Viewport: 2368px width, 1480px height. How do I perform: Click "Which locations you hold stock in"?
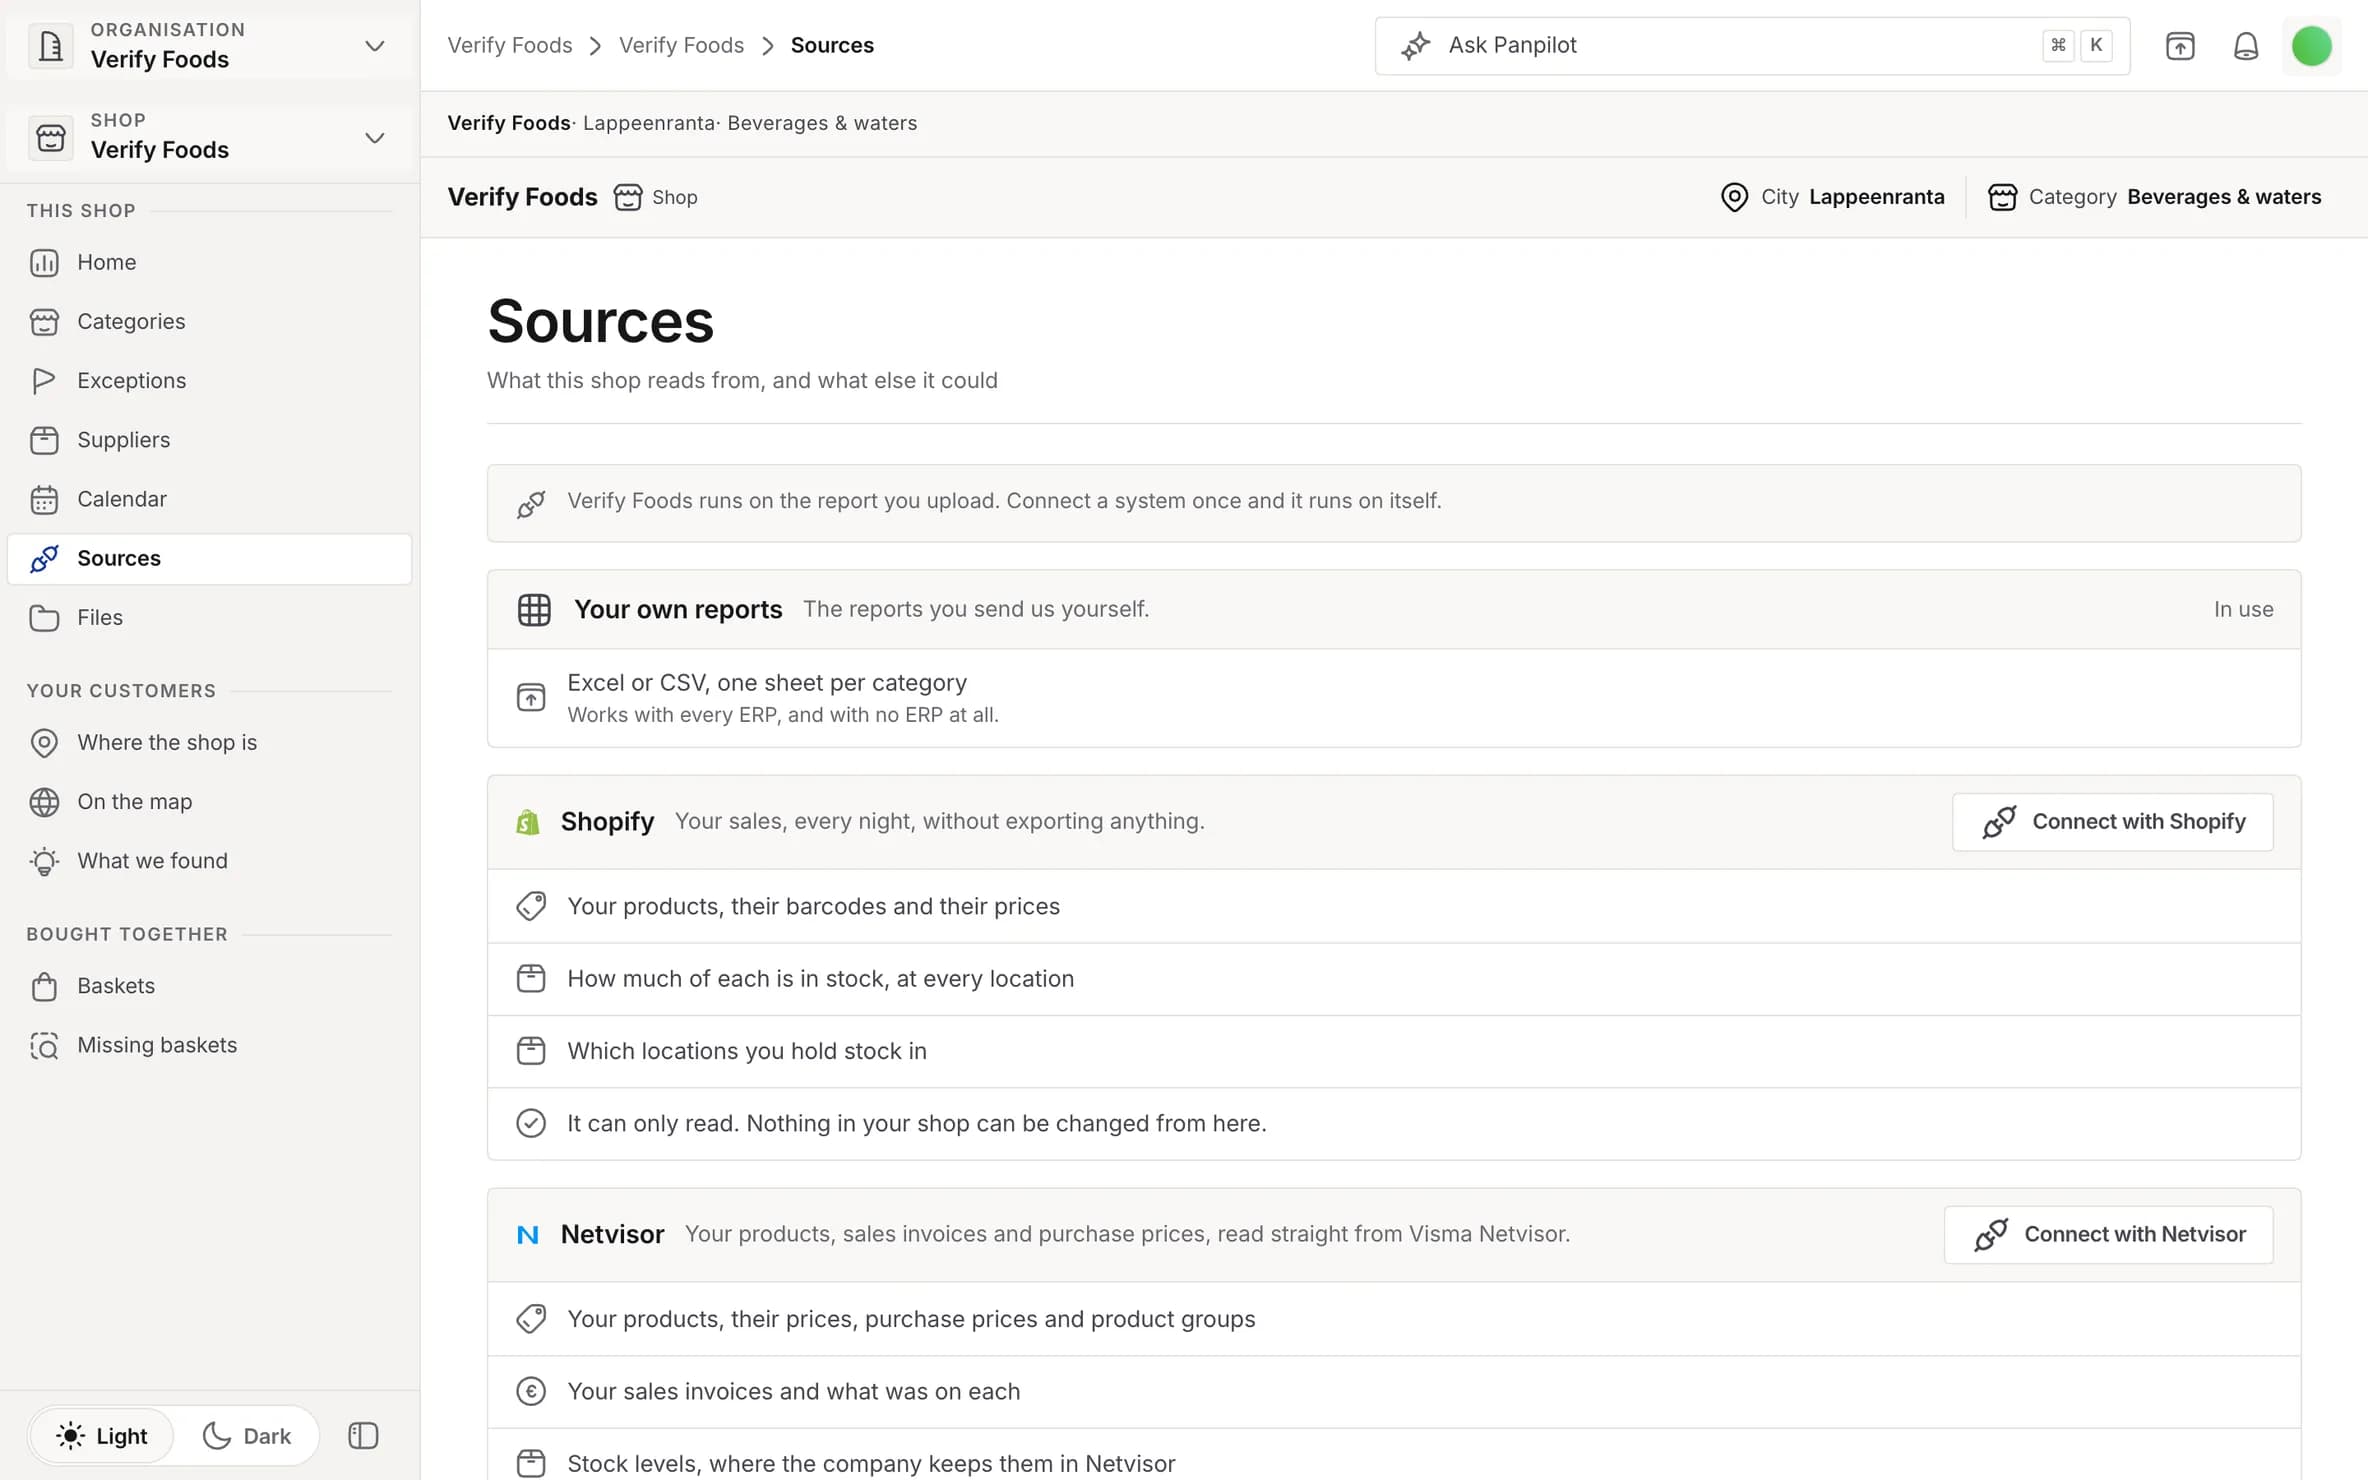point(747,1051)
